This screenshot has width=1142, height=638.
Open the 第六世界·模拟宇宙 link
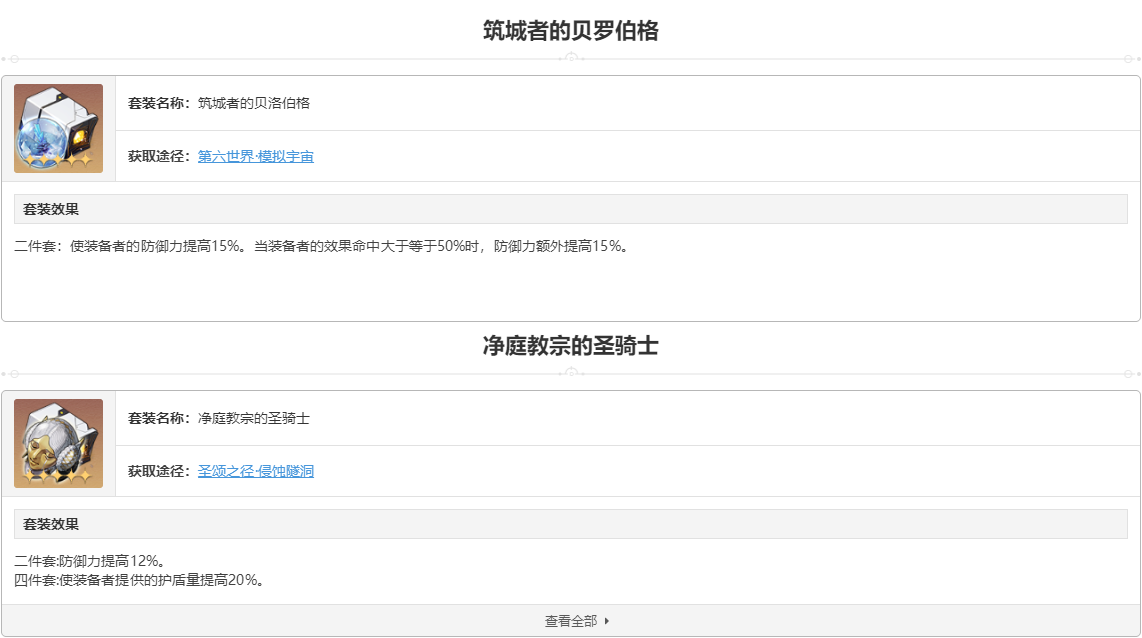[256, 157]
